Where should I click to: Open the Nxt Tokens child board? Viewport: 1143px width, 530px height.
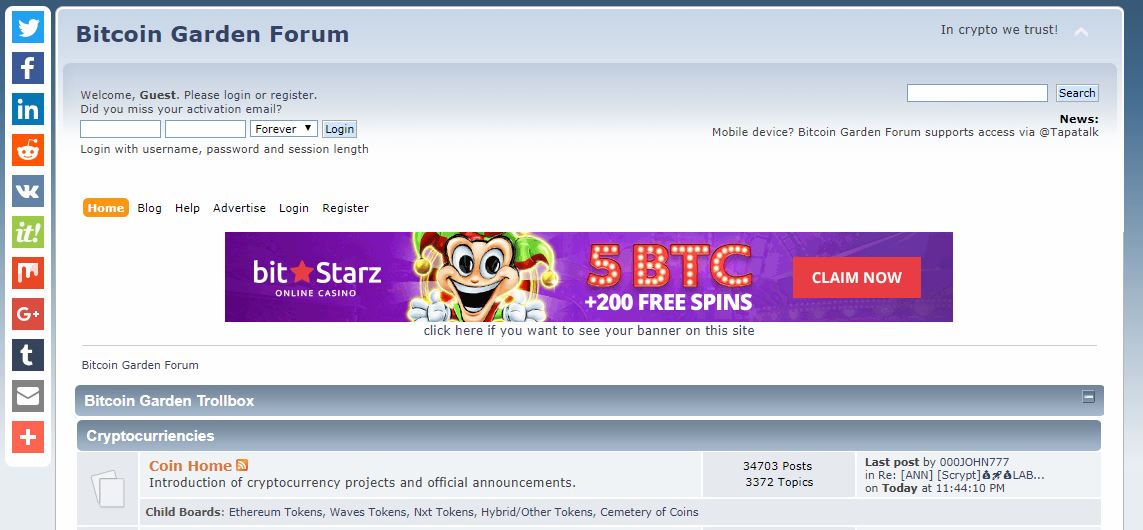tap(443, 512)
